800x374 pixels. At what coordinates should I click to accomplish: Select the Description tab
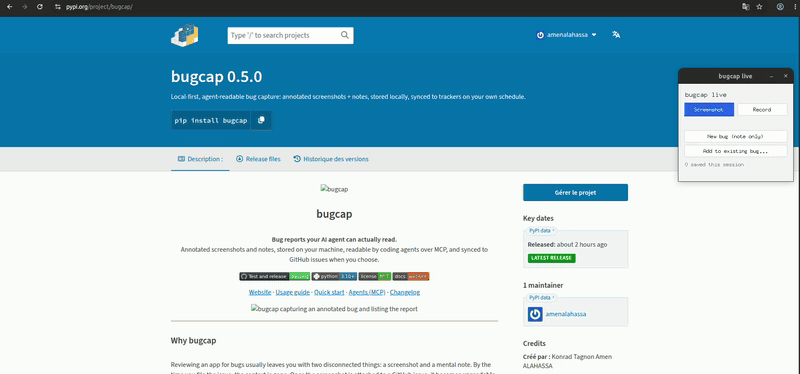click(x=200, y=159)
